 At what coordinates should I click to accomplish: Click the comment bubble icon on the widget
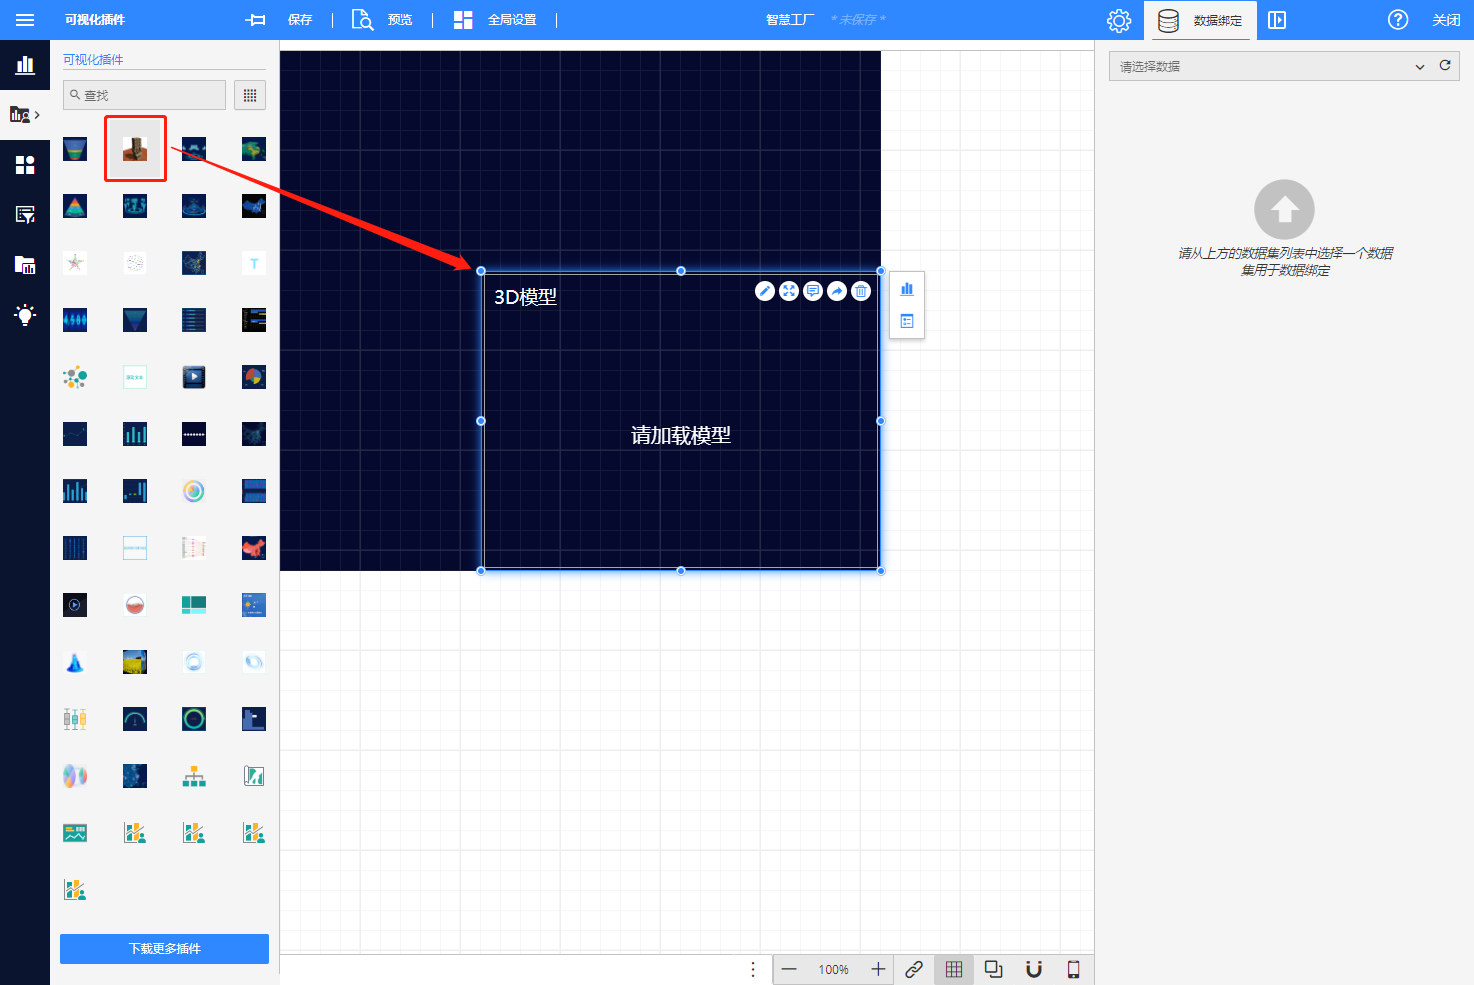coord(813,291)
